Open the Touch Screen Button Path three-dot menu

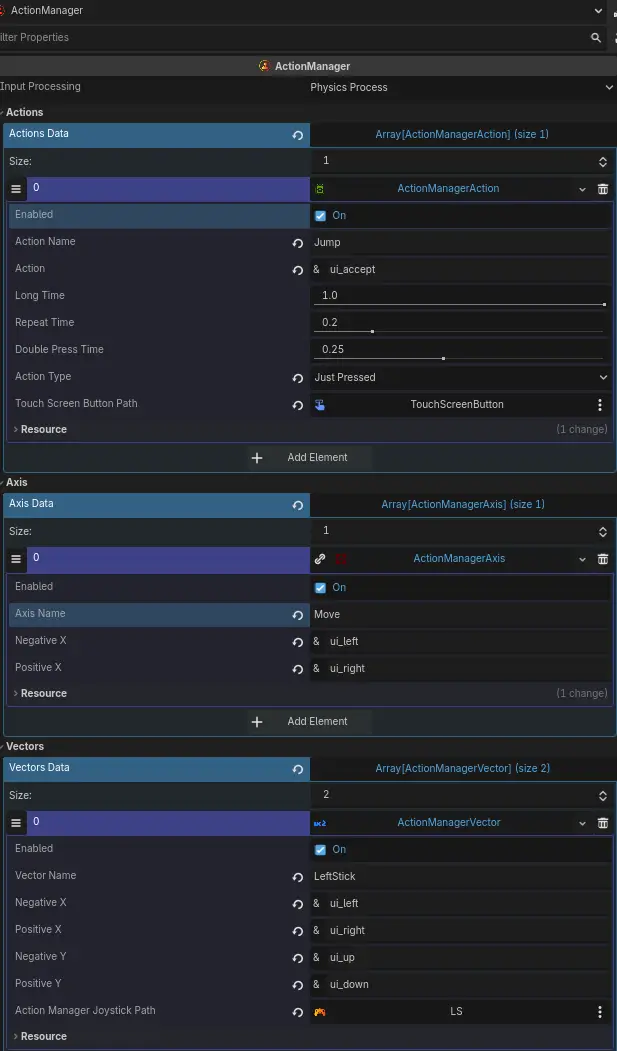(x=599, y=405)
